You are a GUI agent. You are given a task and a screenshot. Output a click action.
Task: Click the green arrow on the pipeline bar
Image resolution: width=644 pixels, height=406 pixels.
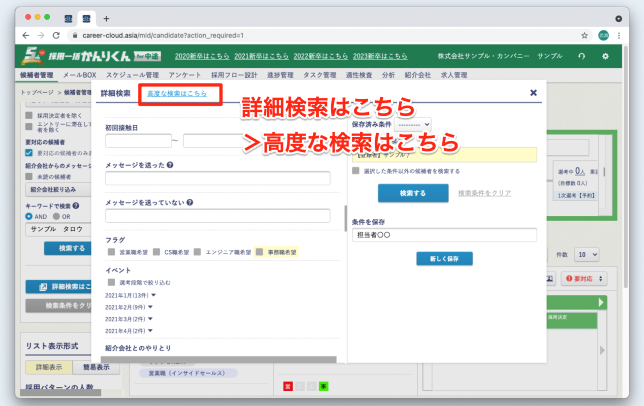click(x=601, y=303)
